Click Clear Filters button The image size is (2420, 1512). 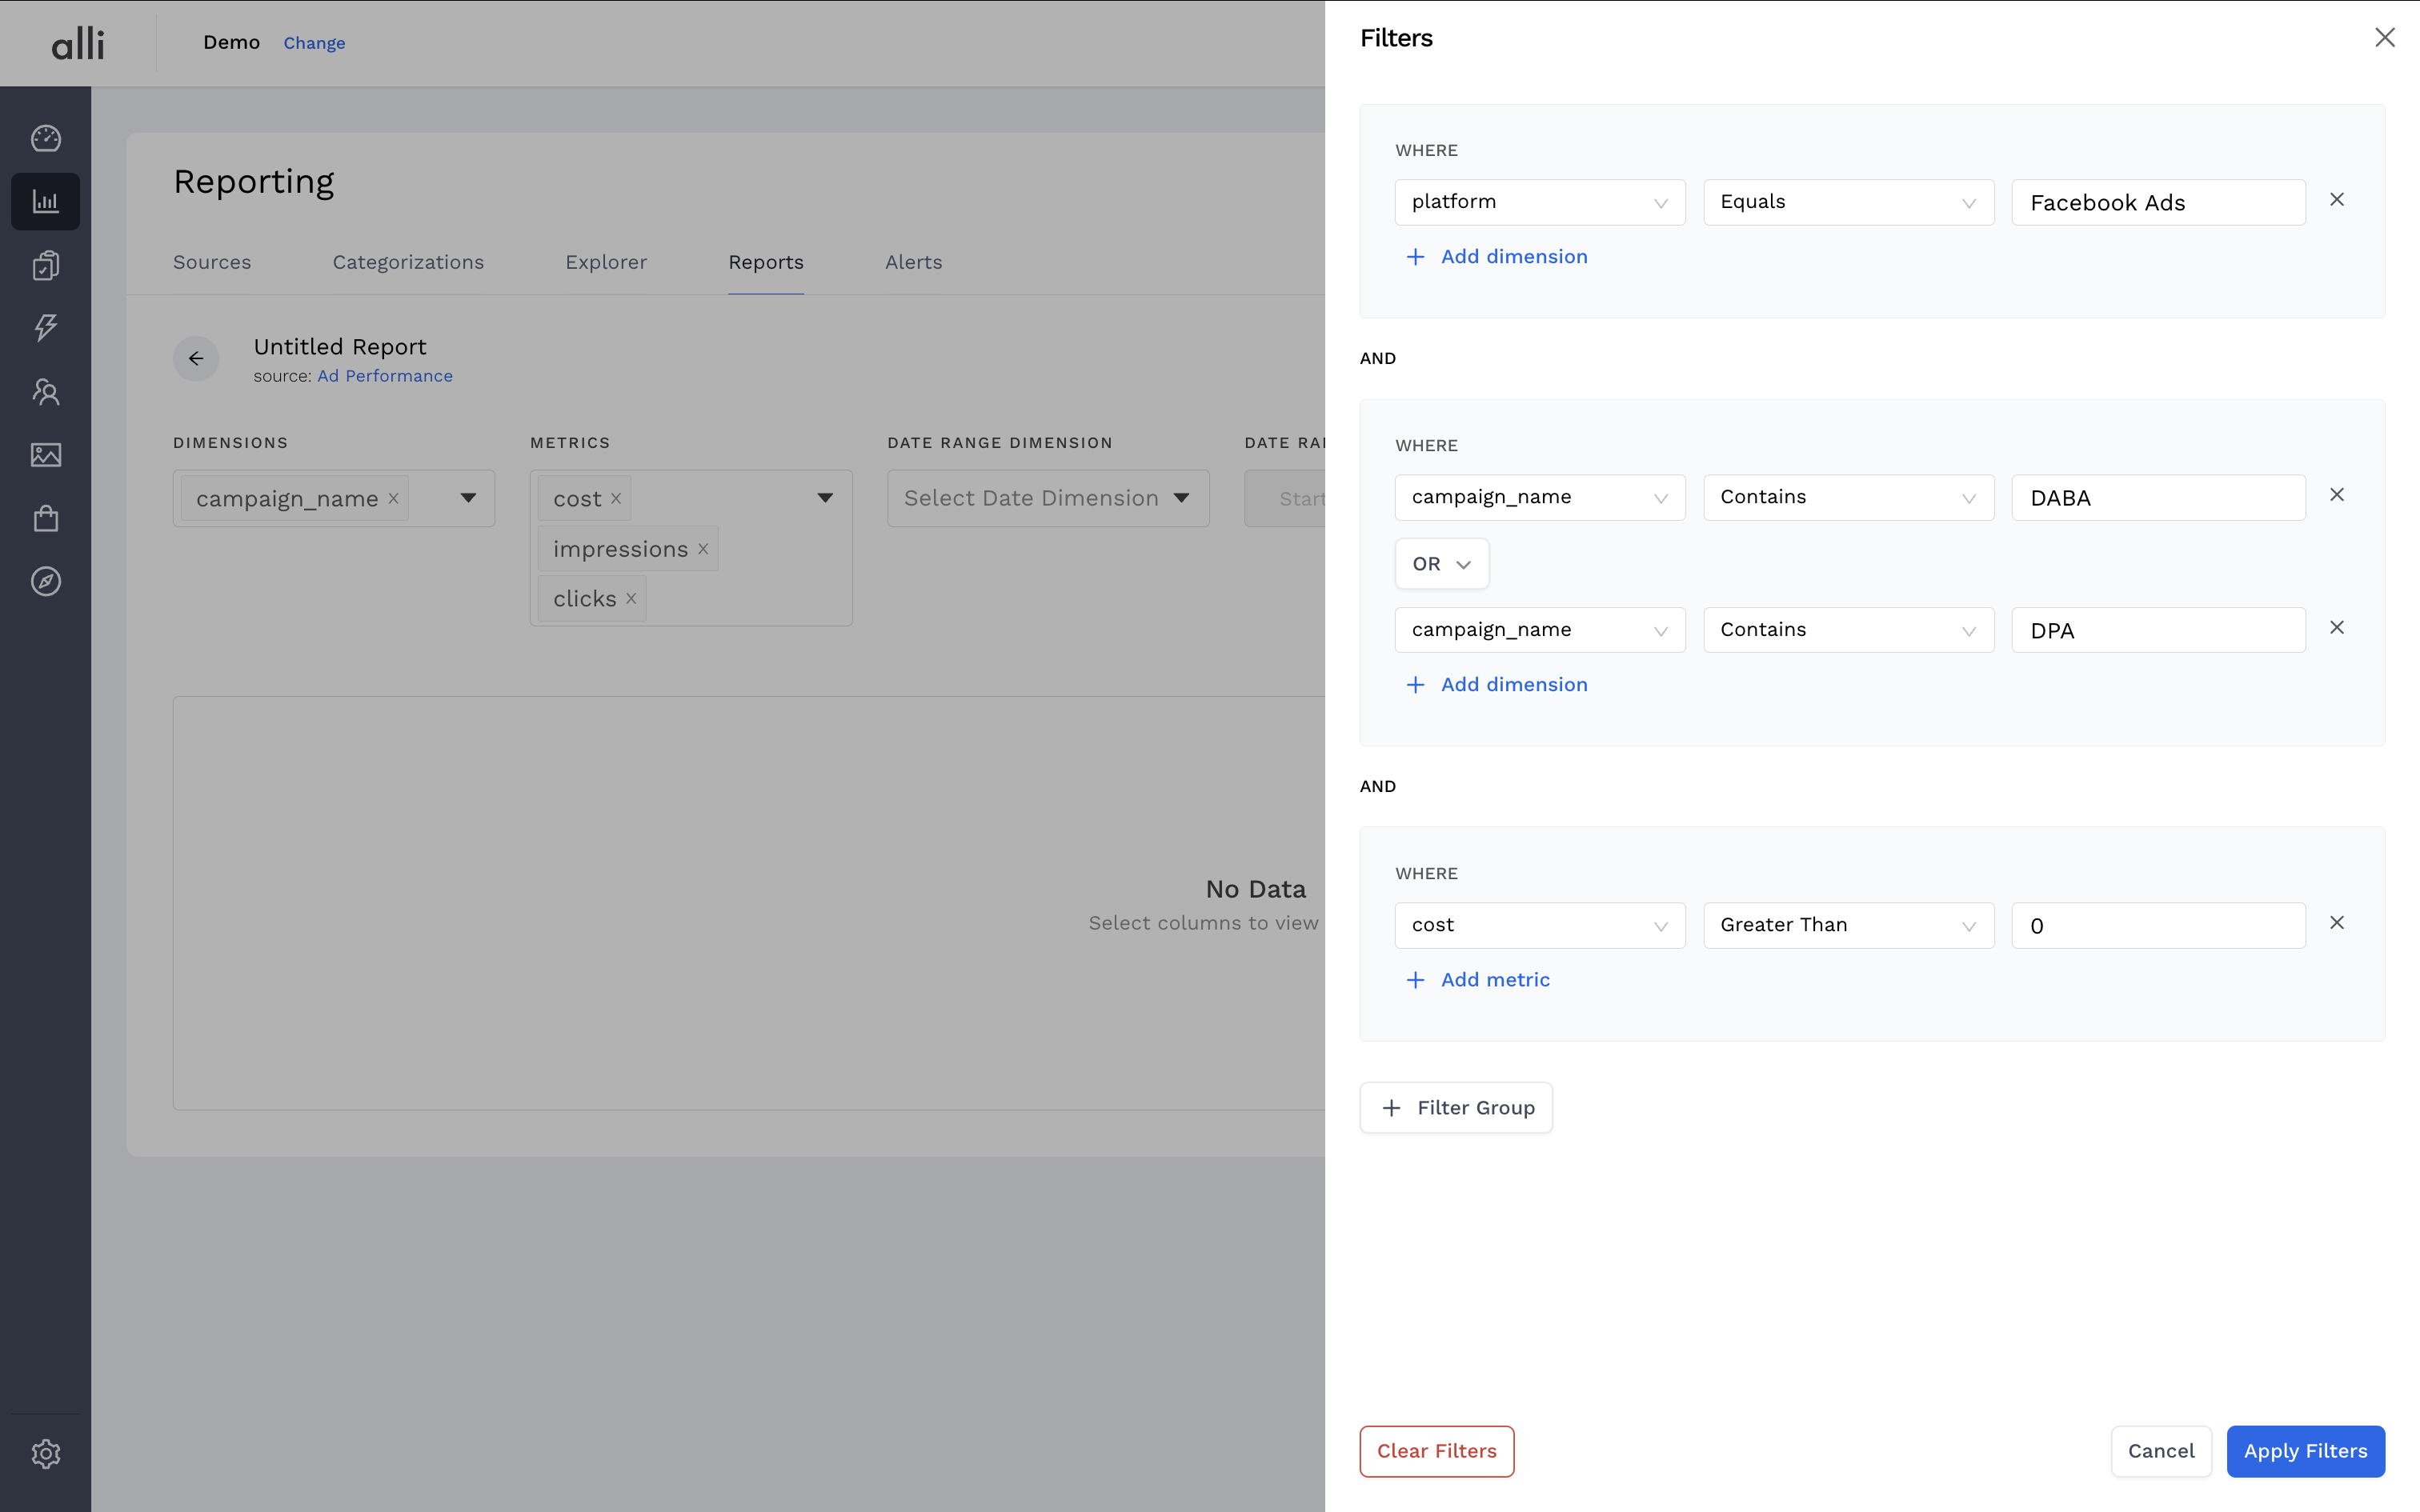(1437, 1451)
